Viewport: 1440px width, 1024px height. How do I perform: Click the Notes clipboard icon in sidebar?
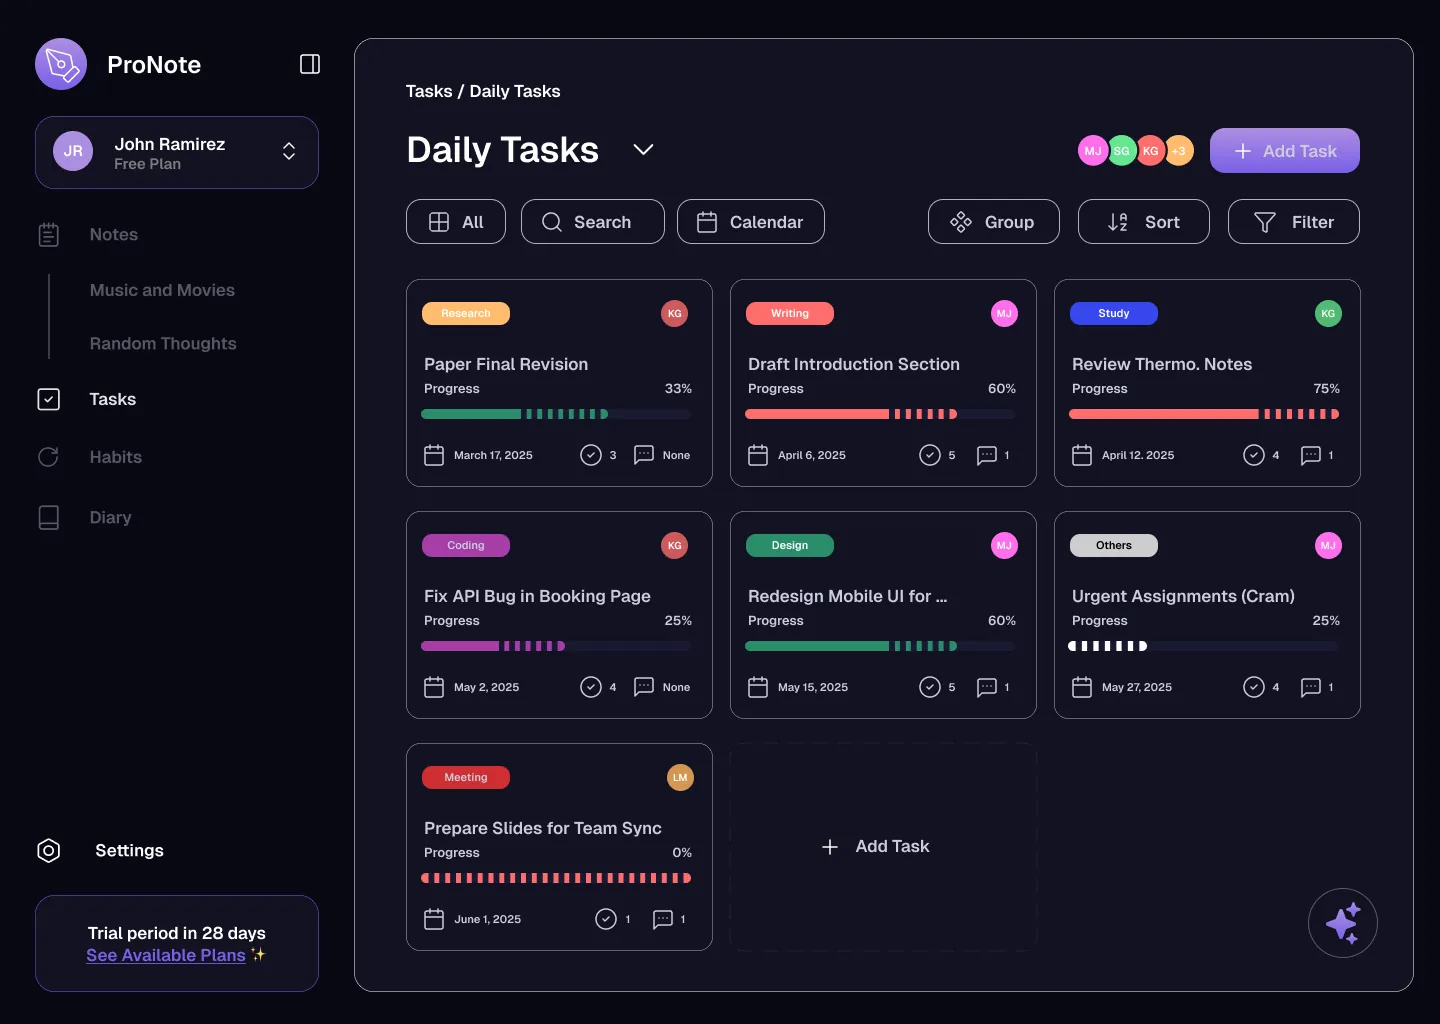tap(49, 235)
